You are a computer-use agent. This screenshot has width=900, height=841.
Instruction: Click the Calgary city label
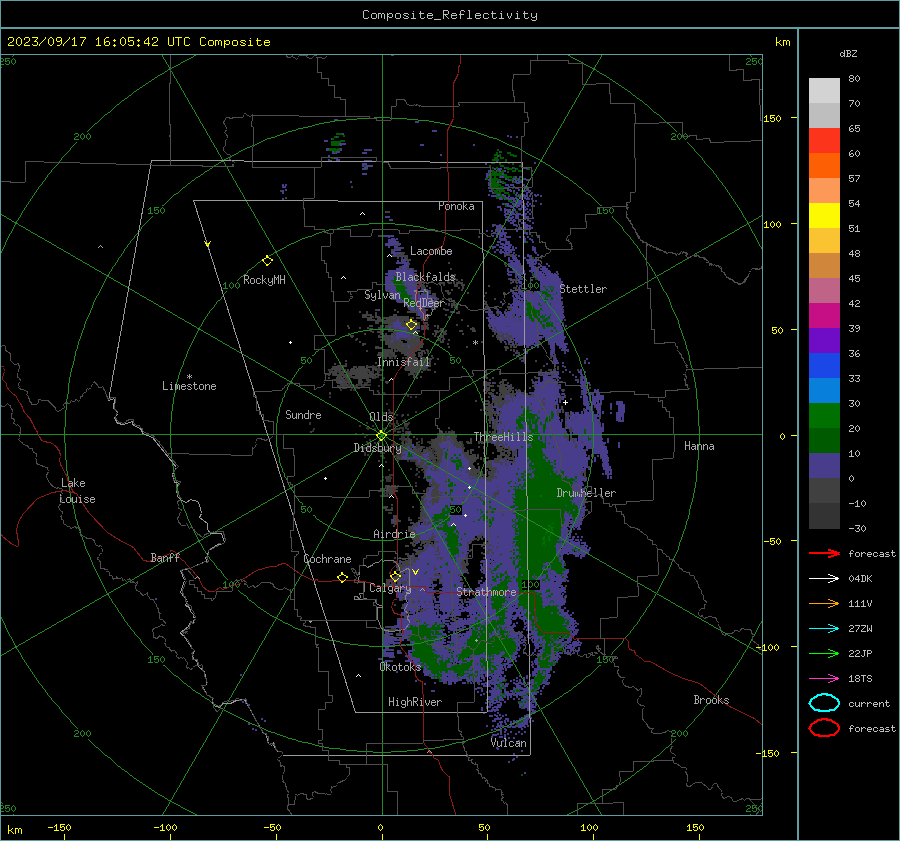(x=390, y=588)
